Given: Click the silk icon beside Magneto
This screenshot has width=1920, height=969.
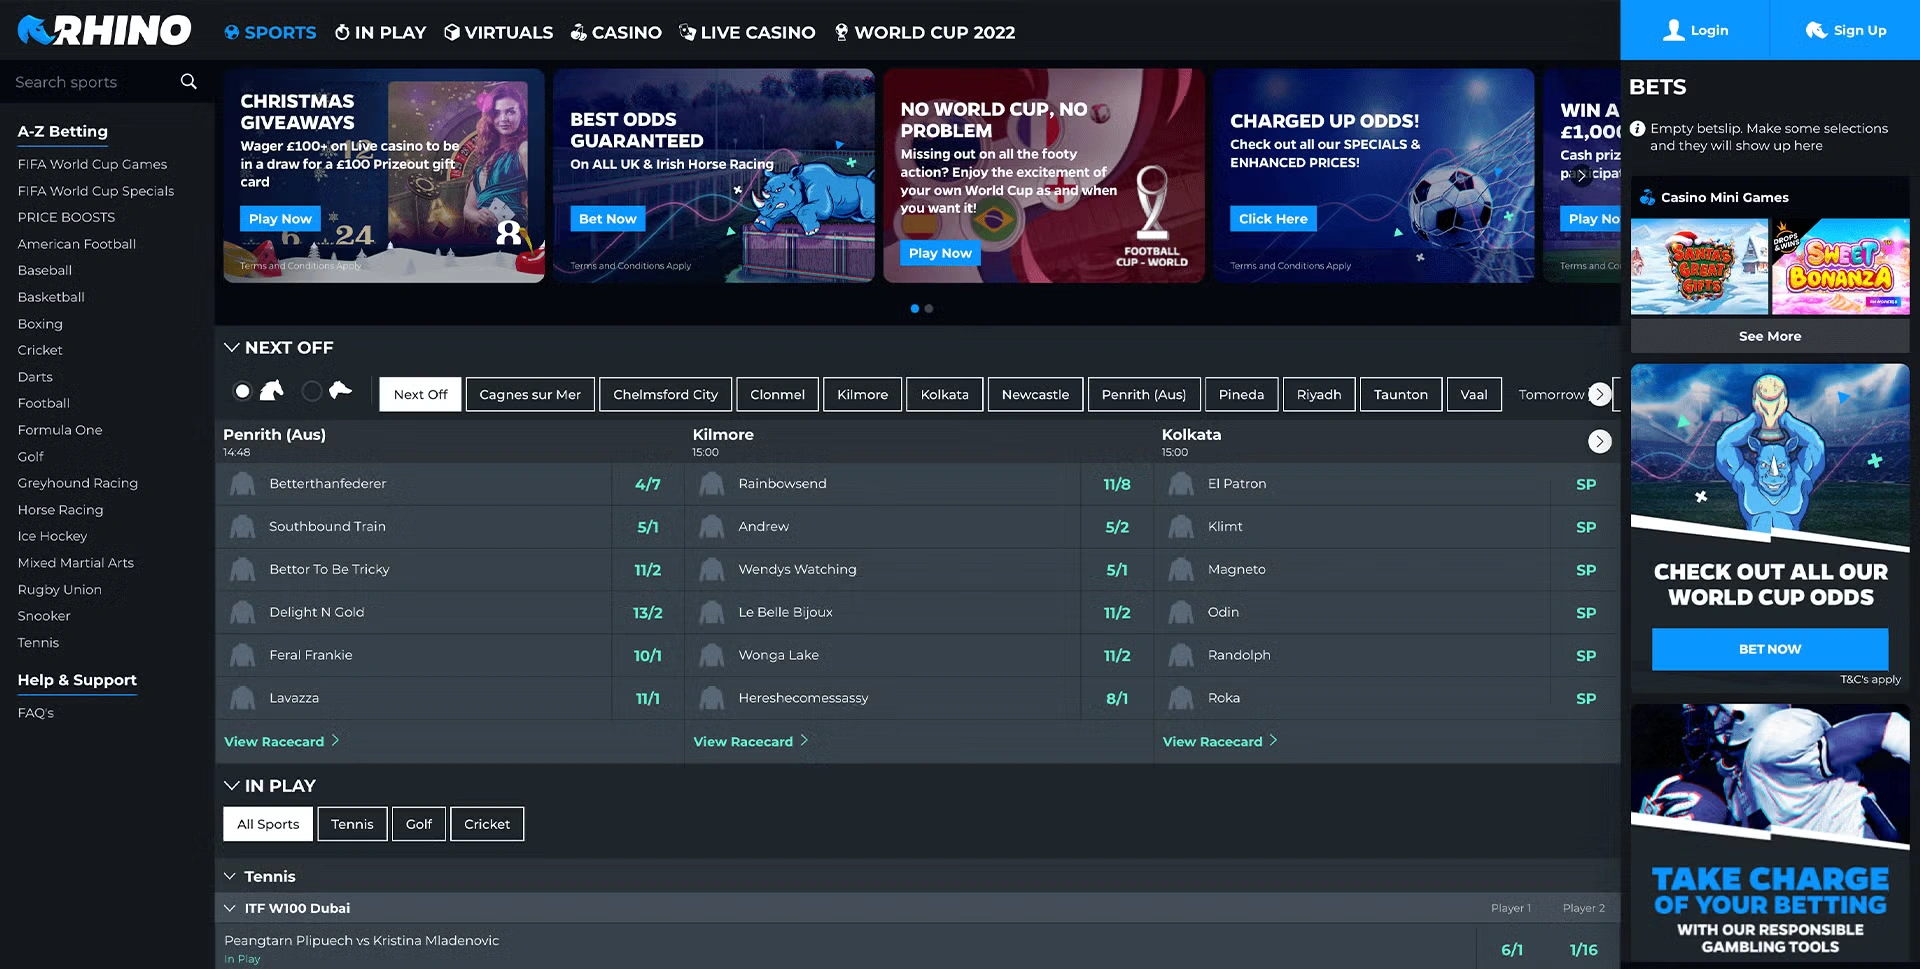Looking at the screenshot, I should tap(1181, 570).
